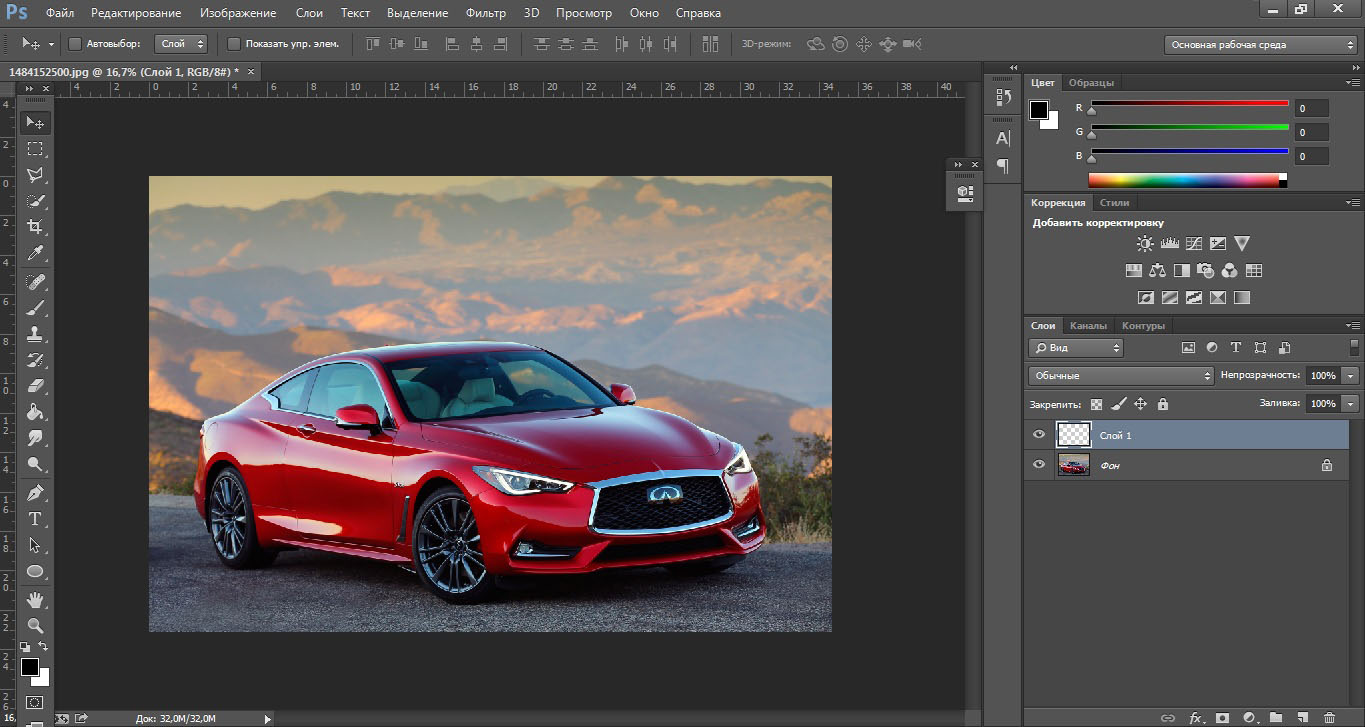Open the Фильтр menu
Viewport: 1365px width, 727px height.
tap(485, 13)
